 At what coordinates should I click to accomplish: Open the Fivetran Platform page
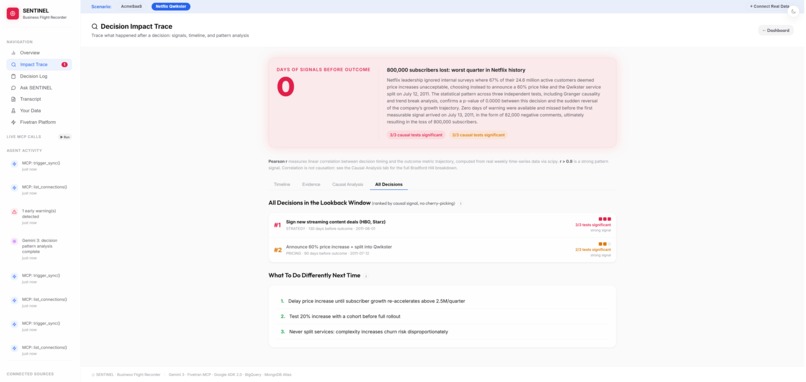(x=39, y=122)
